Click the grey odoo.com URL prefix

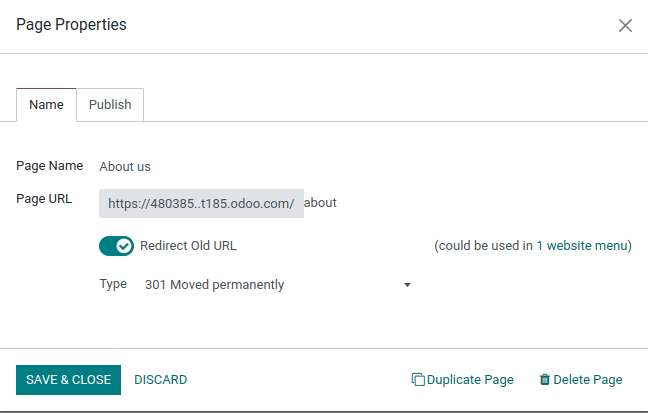click(201, 203)
